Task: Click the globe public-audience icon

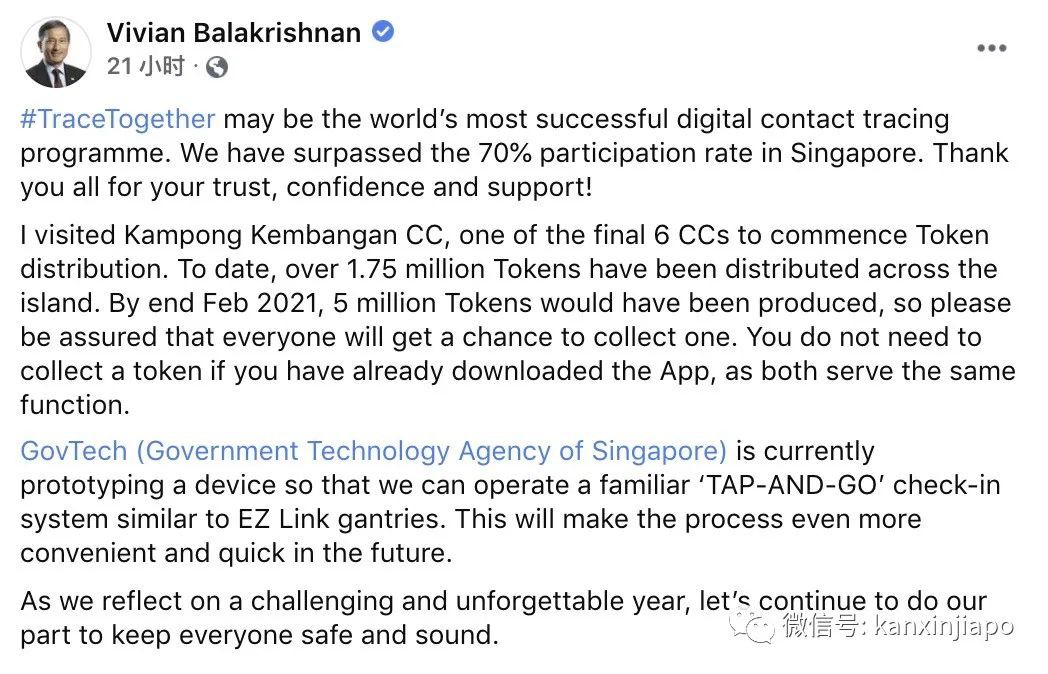Action: [217, 67]
